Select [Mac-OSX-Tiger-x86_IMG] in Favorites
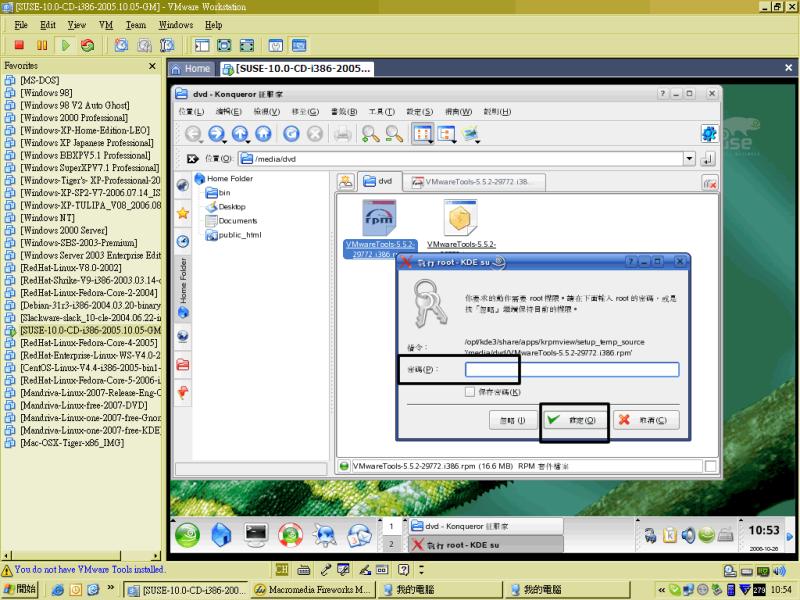The height and width of the screenshot is (600, 800). tap(65, 443)
